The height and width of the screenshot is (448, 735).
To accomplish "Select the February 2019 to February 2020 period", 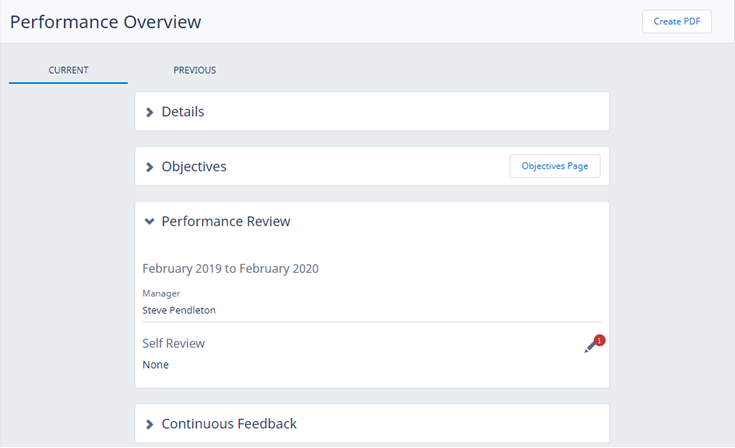I will click(x=230, y=268).
